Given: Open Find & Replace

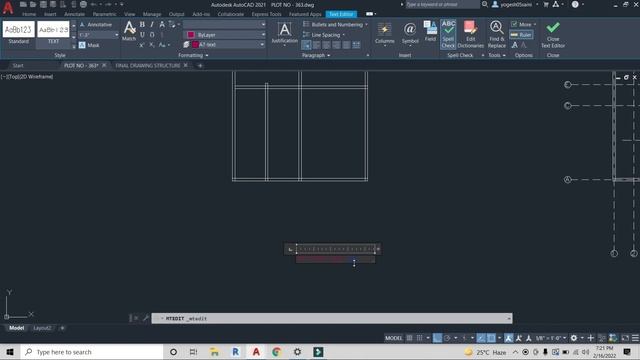Looking at the screenshot, I should point(496,34).
